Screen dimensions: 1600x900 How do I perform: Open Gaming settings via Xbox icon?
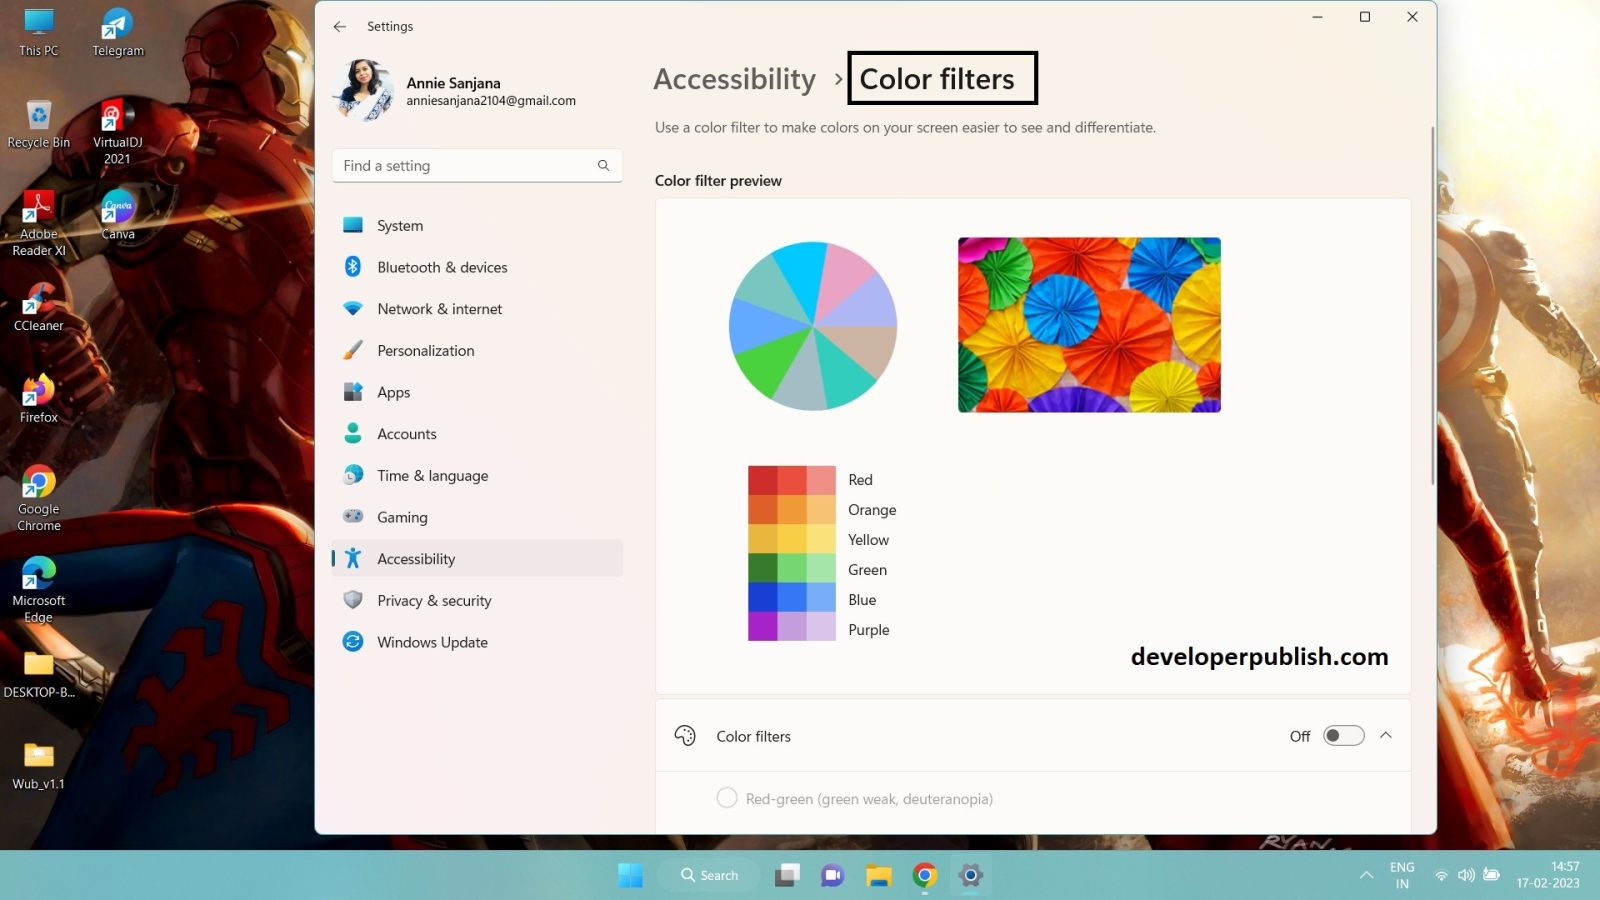pyautogui.click(x=353, y=517)
